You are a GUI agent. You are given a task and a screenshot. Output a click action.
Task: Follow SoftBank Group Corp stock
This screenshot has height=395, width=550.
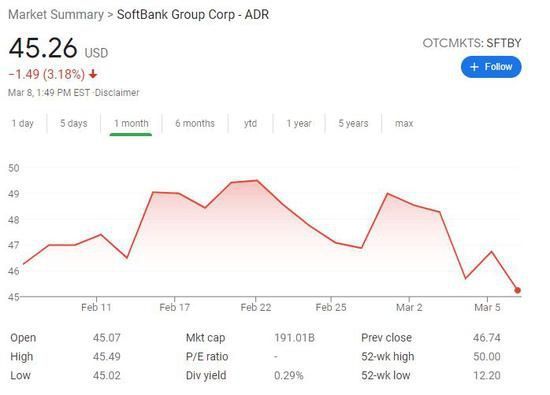tap(491, 67)
